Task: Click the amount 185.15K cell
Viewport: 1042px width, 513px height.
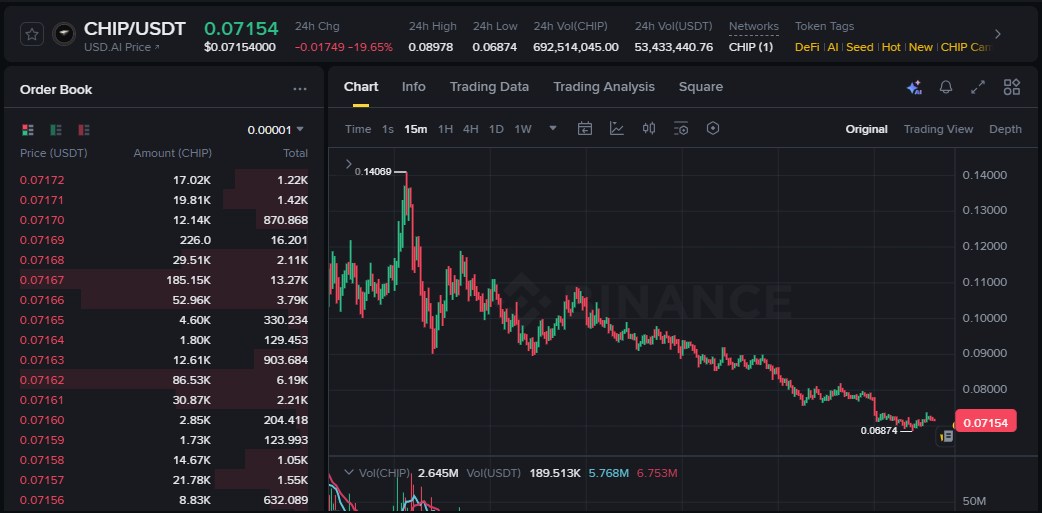Action: point(189,280)
